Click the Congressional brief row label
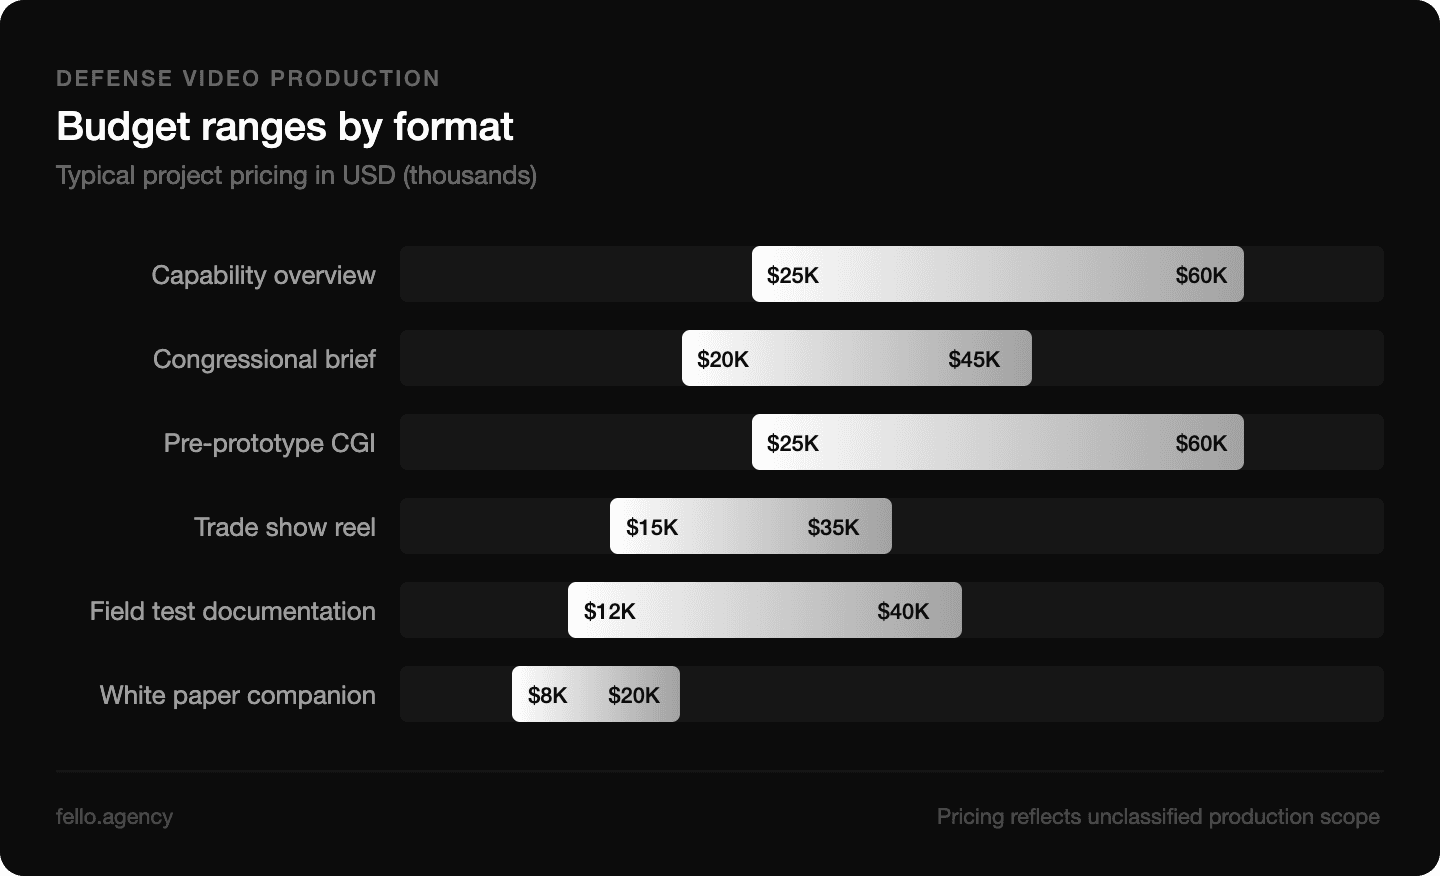This screenshot has width=1440, height=876. [264, 359]
